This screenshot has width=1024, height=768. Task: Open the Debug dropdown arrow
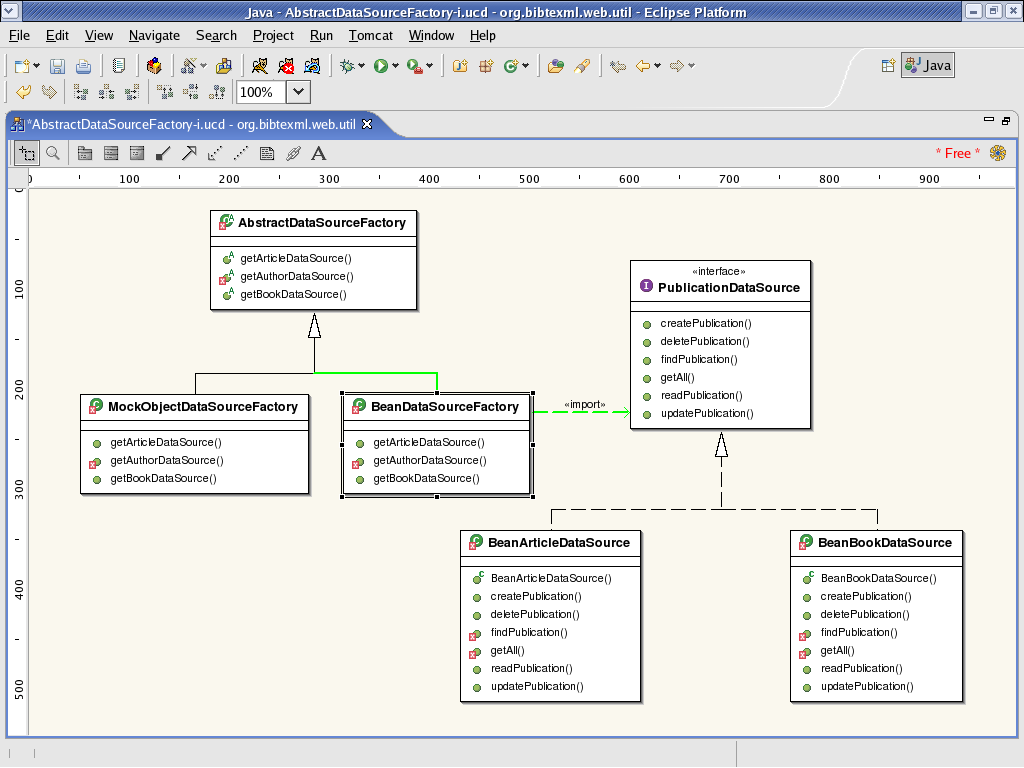pos(361,66)
